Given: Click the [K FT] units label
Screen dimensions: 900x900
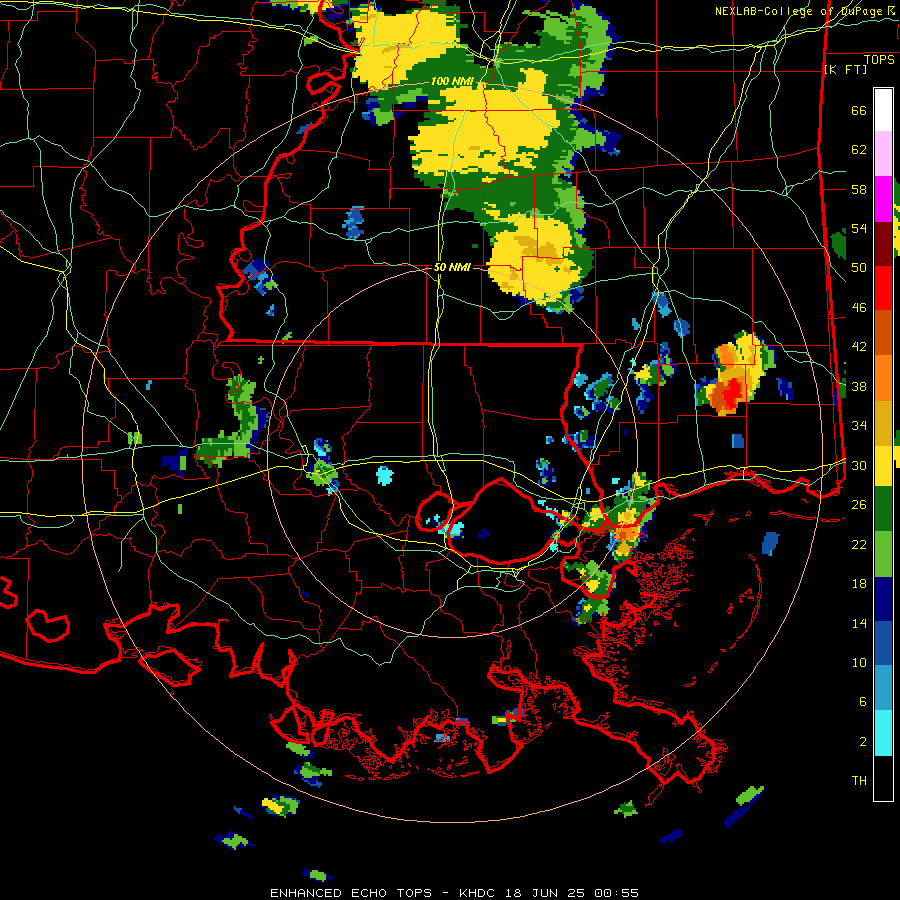Looking at the screenshot, I should click(x=845, y=69).
